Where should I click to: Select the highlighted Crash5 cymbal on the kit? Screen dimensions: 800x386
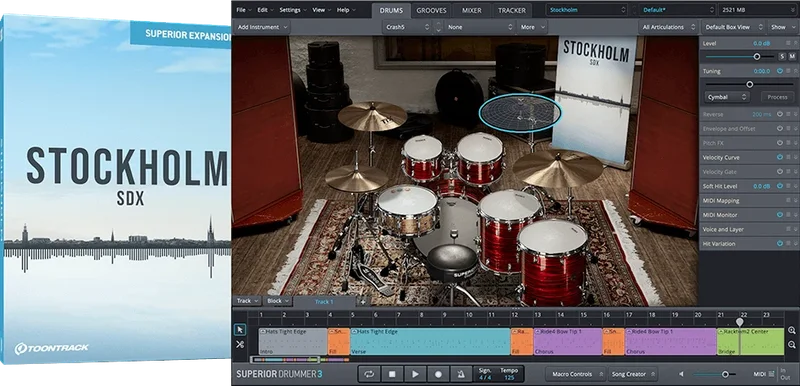[x=520, y=113]
